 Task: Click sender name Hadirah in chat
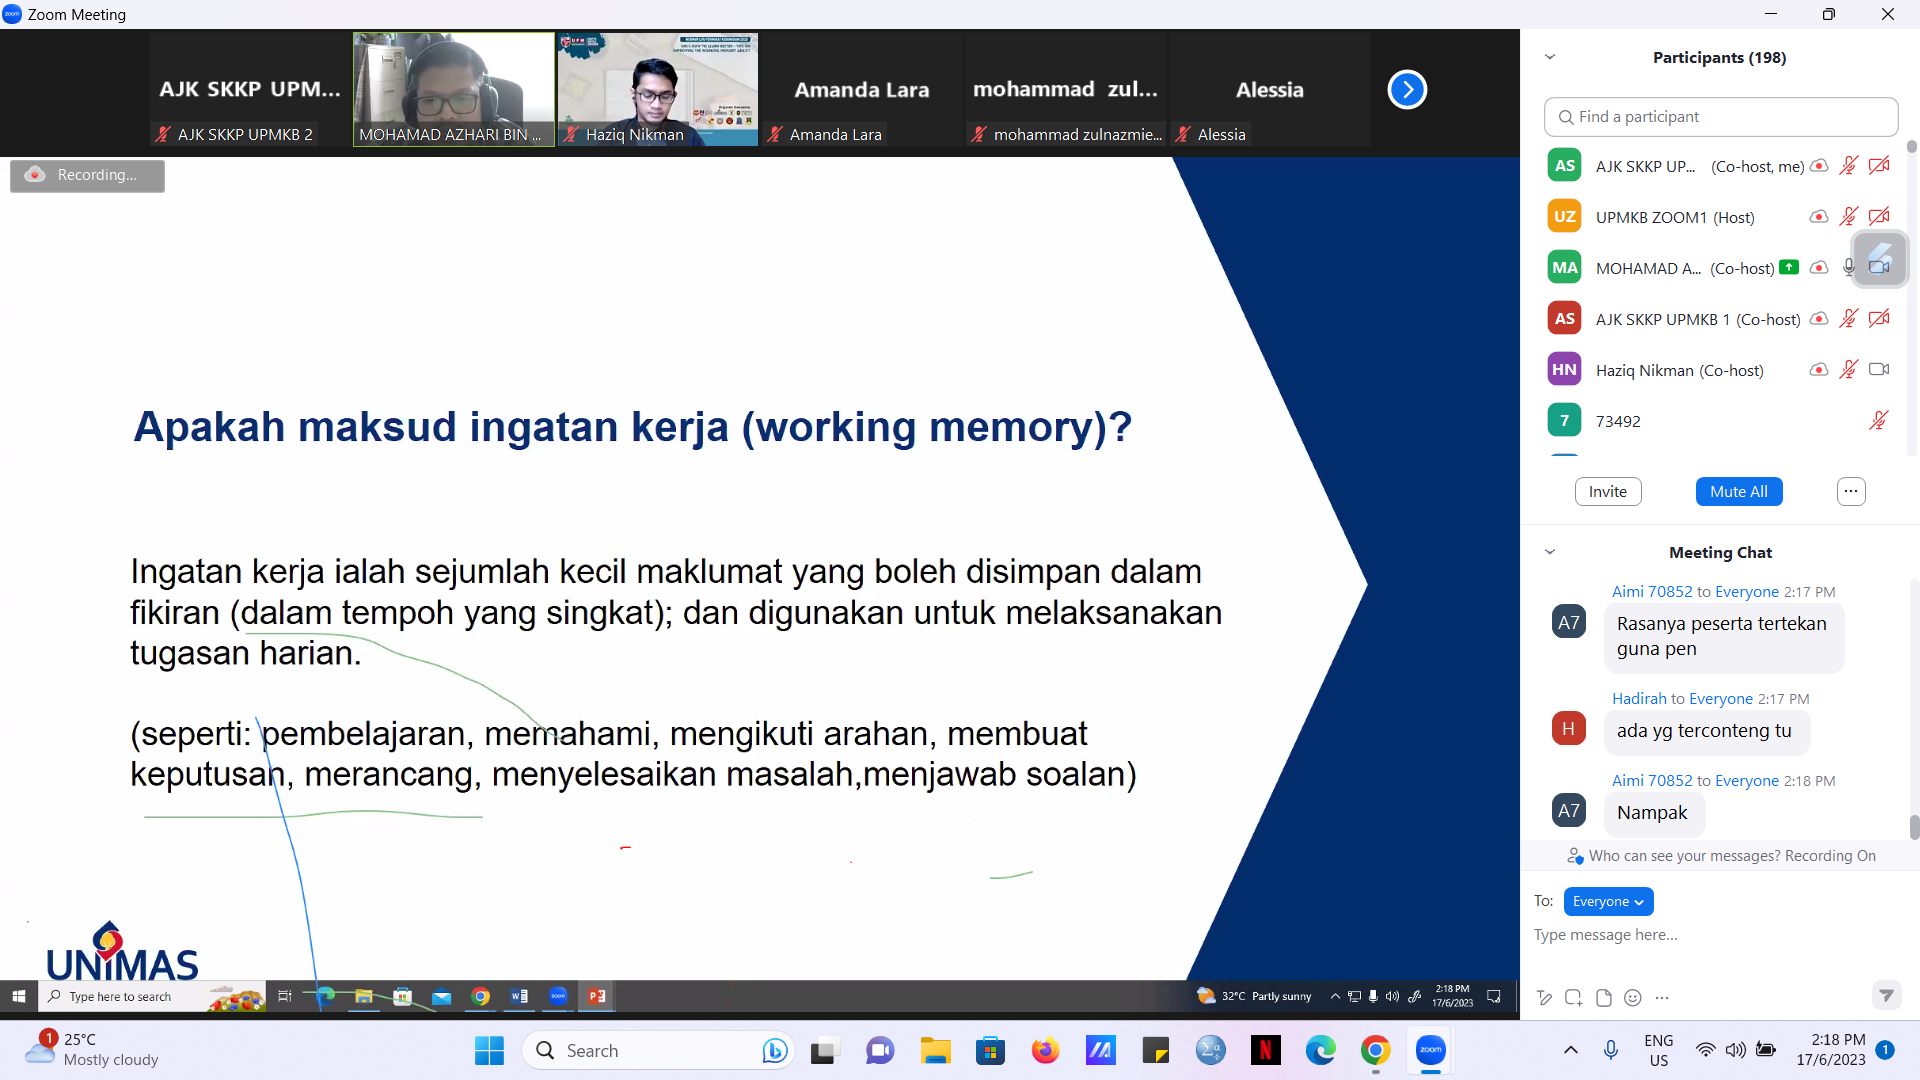[x=1639, y=698]
